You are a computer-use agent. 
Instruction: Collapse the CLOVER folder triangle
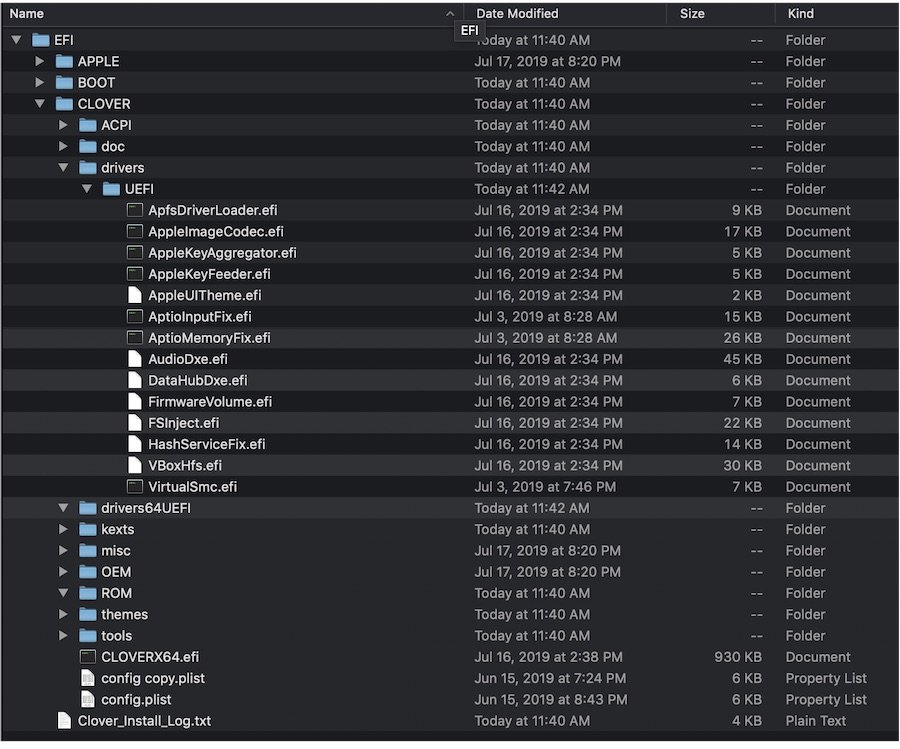40,103
